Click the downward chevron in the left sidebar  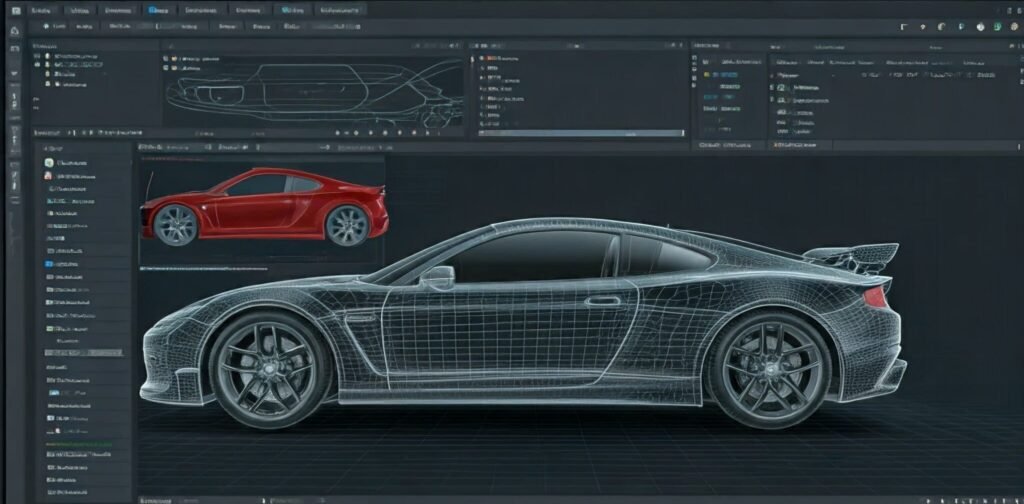pos(14,74)
